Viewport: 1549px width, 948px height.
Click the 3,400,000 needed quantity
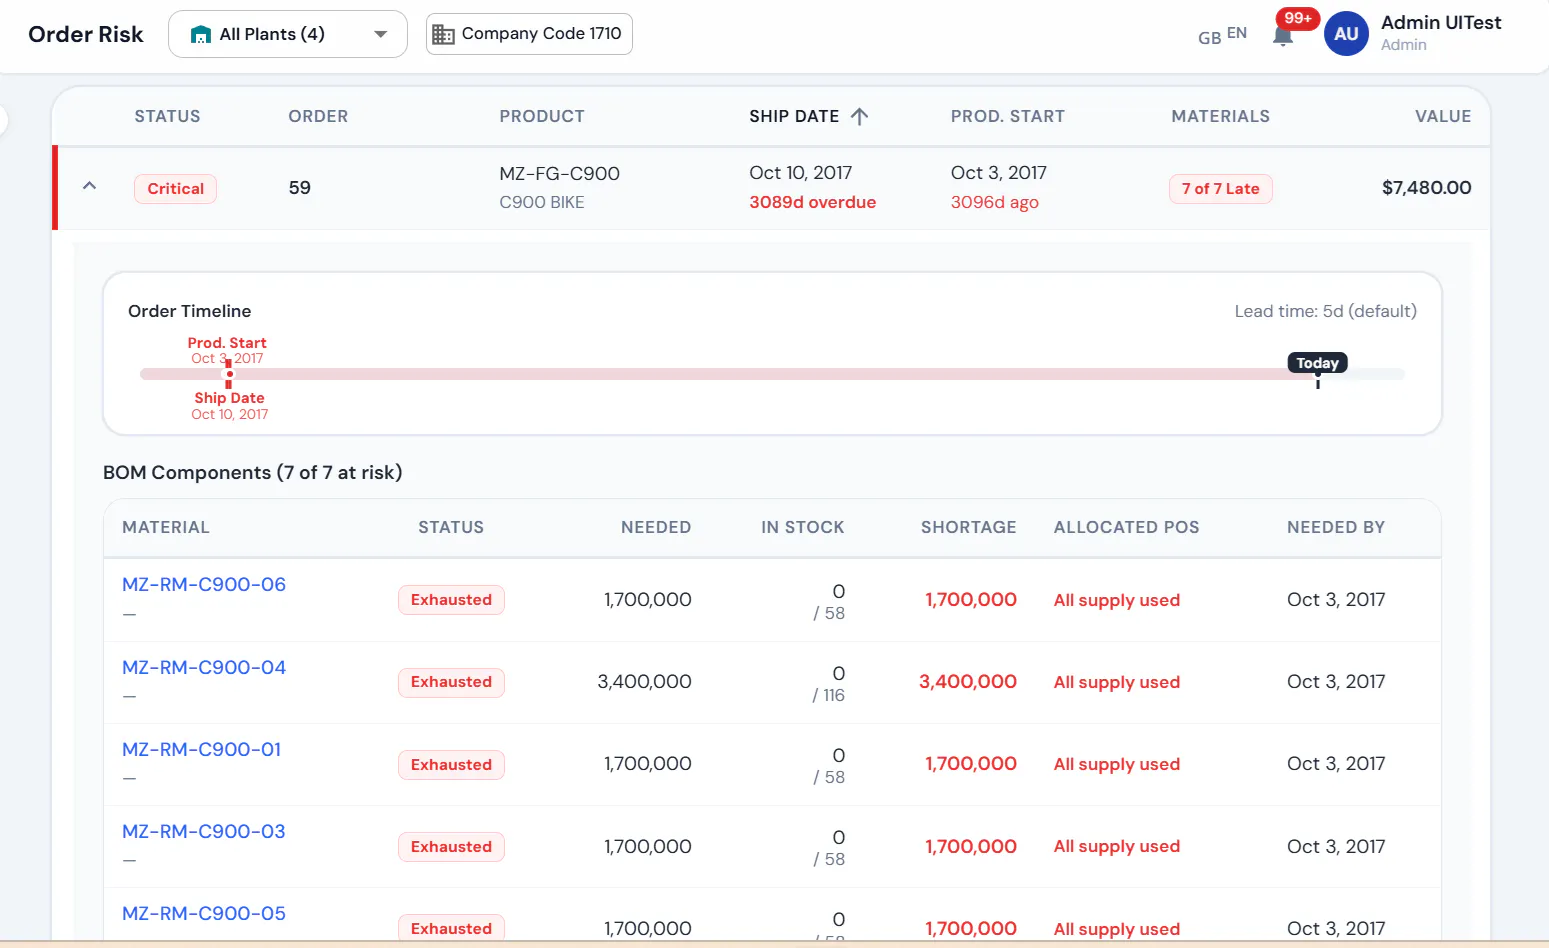(x=644, y=681)
